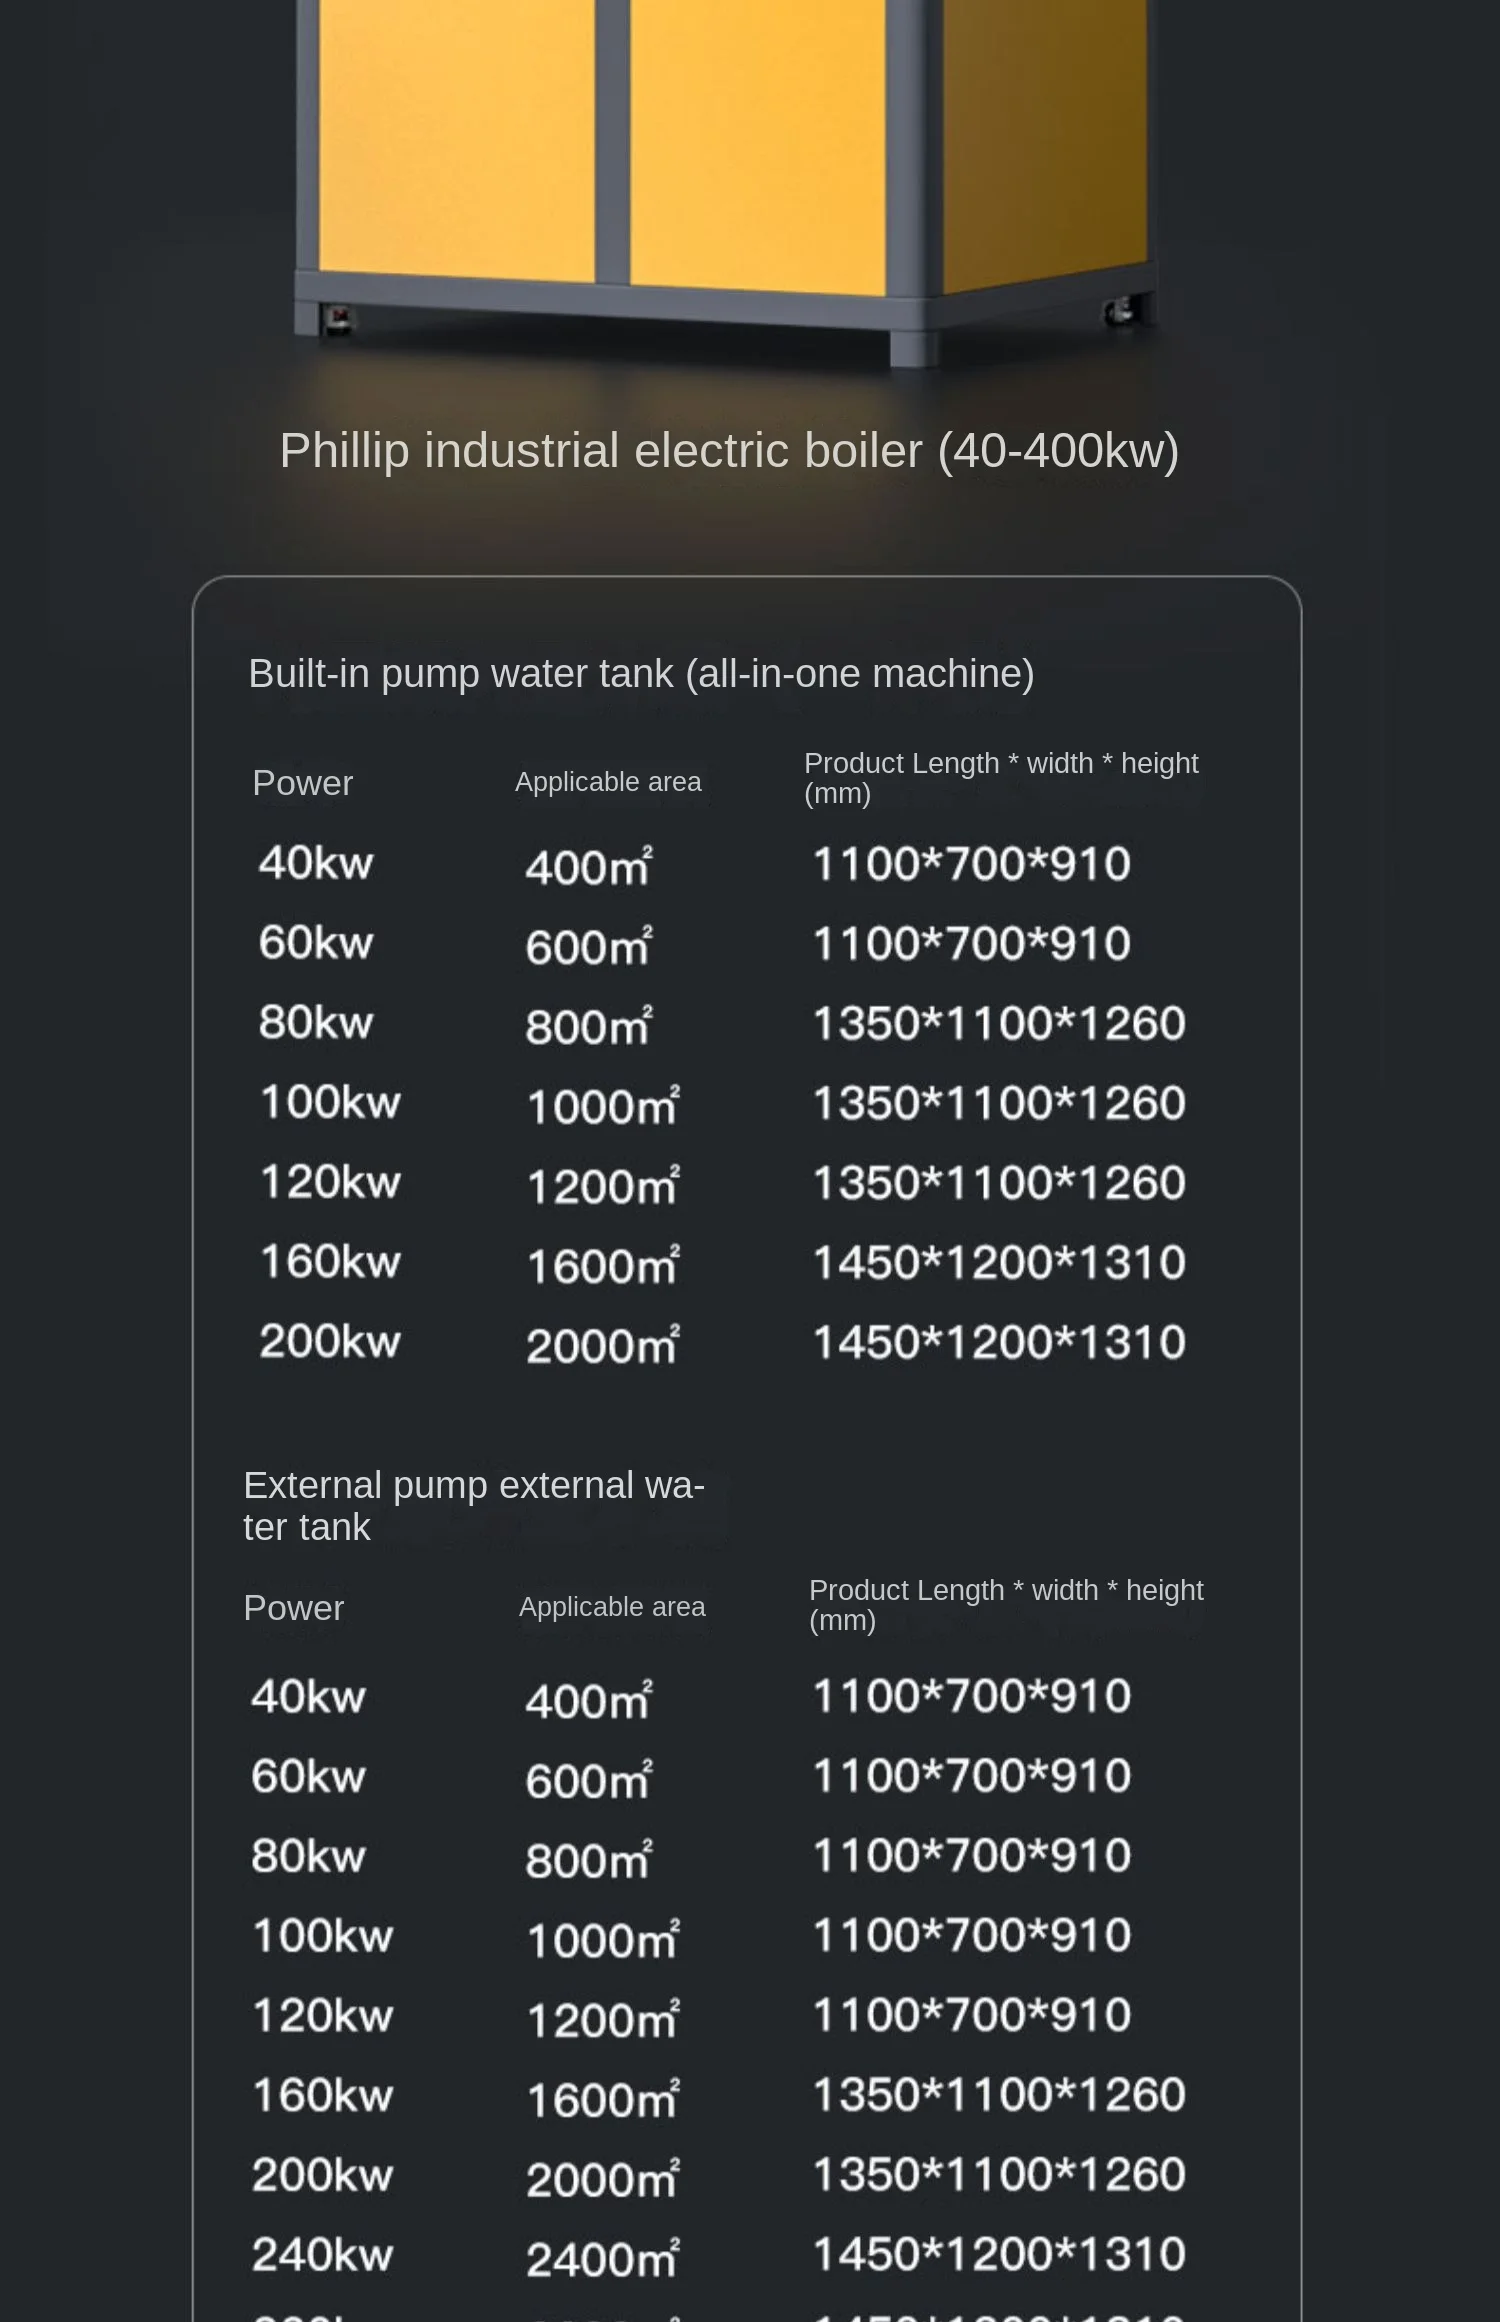This screenshot has height=2322, width=1500.
Task: Click 200kw in the built-in pump table
Action: coord(330,1342)
